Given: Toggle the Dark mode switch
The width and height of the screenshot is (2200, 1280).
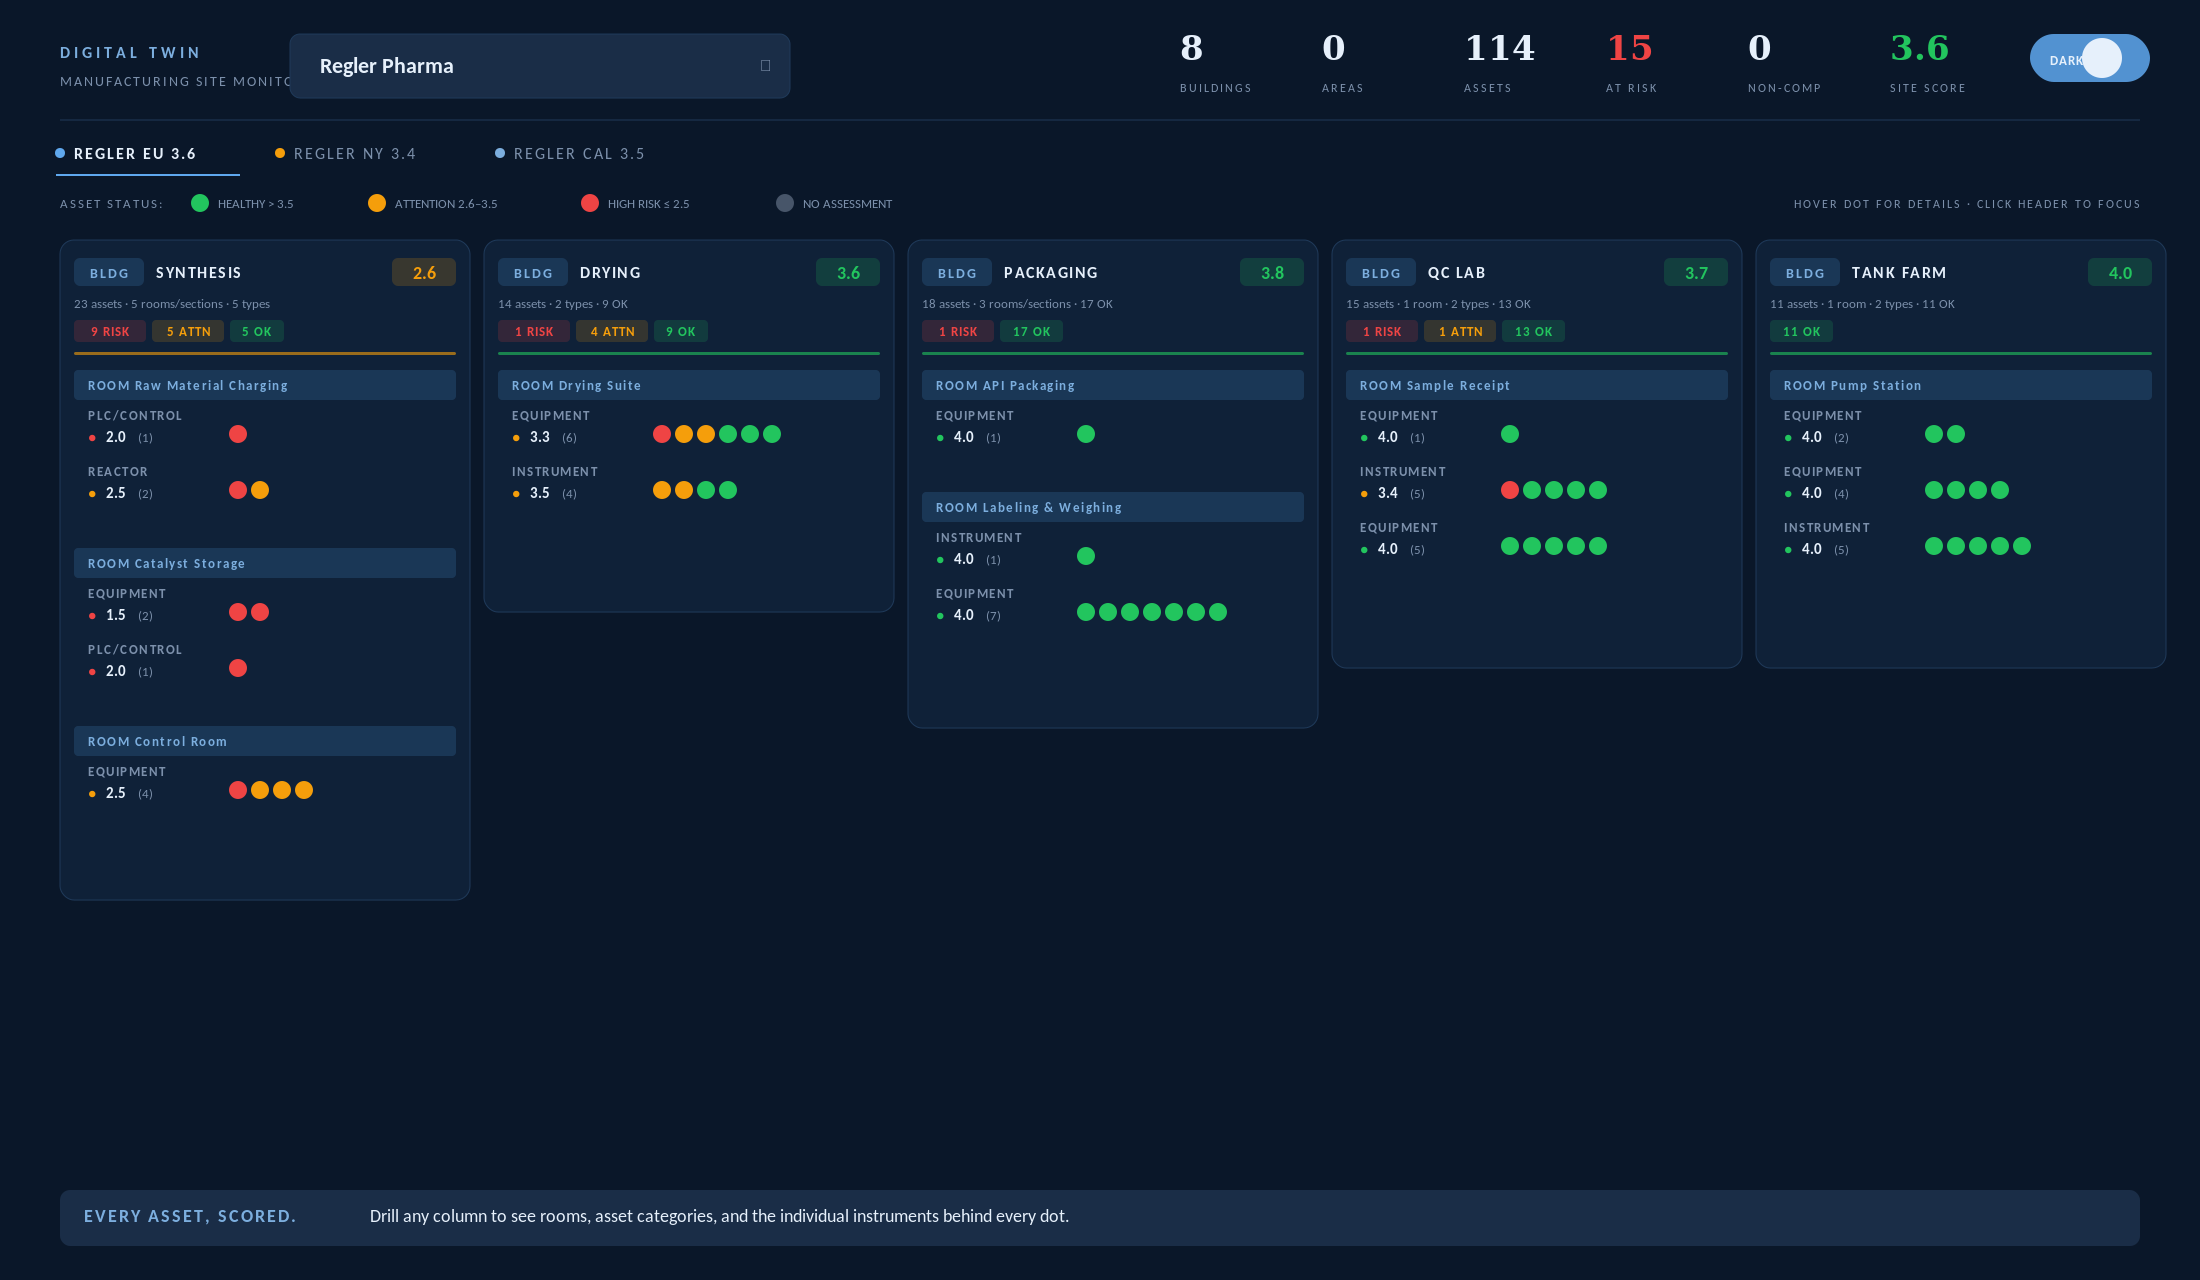Looking at the screenshot, I should pos(2089,58).
